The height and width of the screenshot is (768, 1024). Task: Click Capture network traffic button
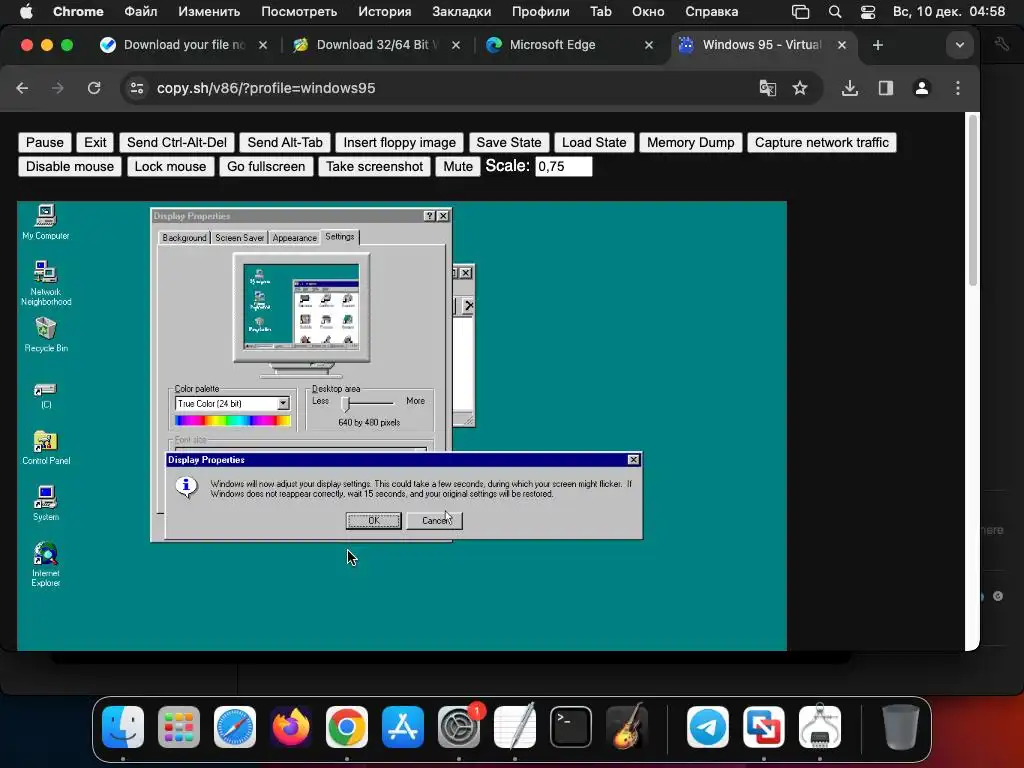pos(822,142)
